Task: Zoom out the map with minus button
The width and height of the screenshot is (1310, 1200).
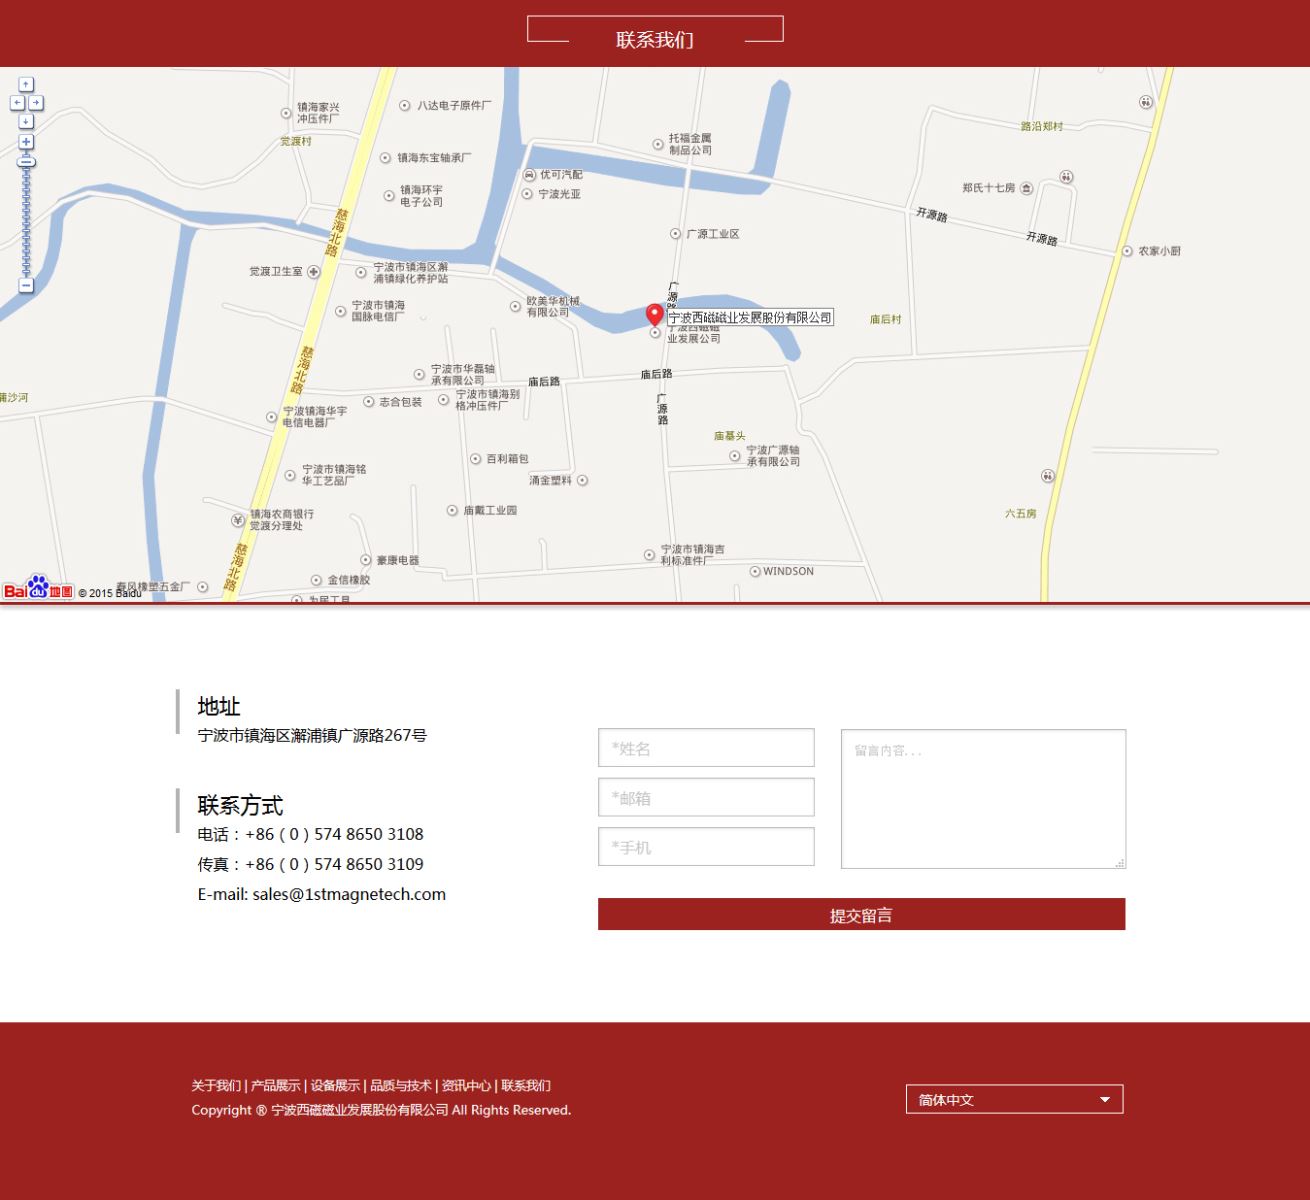Action: coord(26,286)
